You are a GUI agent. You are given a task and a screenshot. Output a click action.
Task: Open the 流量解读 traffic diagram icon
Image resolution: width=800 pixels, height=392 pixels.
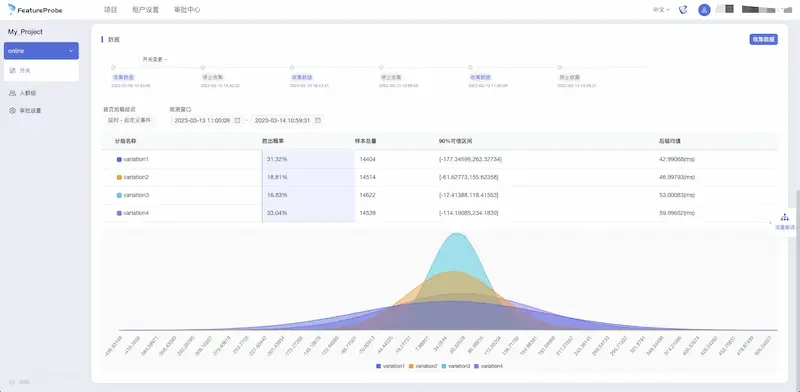[785, 218]
